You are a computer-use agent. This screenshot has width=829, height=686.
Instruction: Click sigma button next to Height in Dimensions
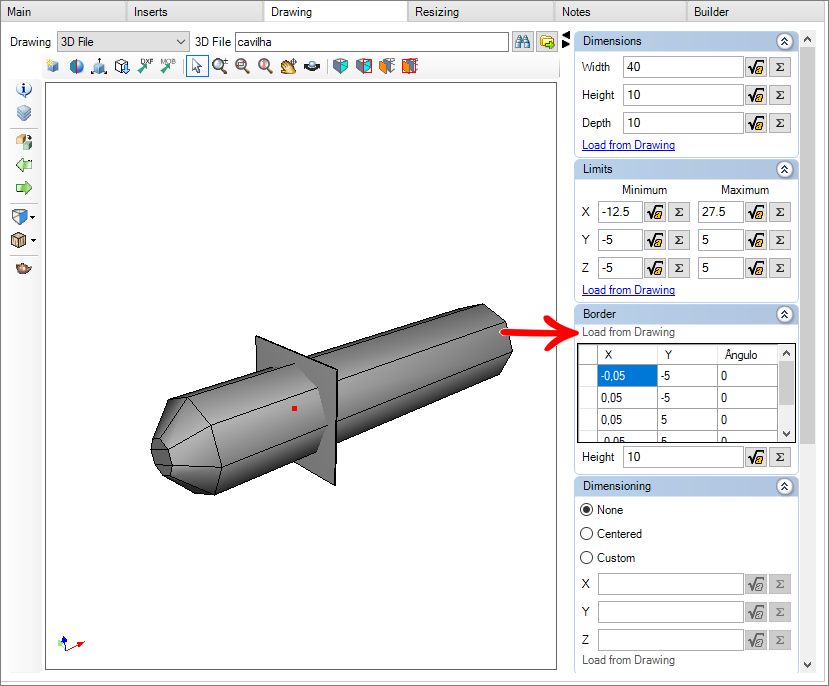pos(780,95)
